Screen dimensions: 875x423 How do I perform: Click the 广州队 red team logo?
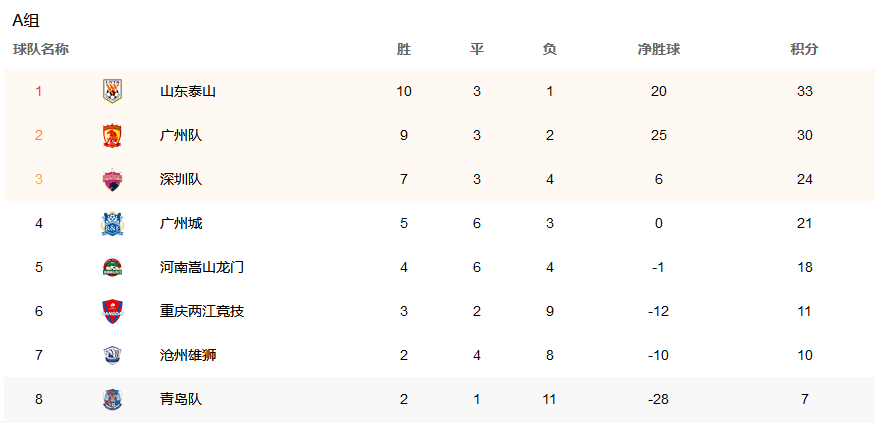(112, 136)
